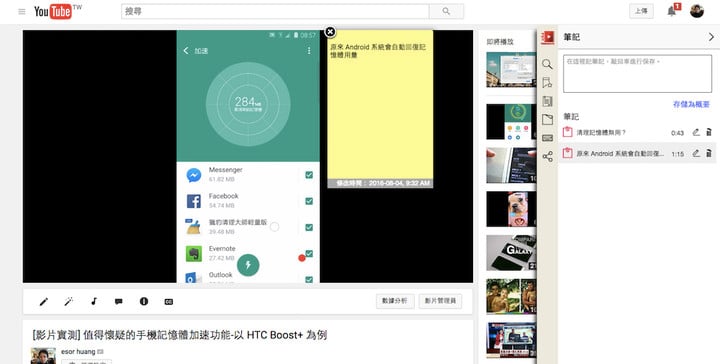Open the second up-next thumbnail with green screen
The image size is (720, 364).
coord(511,122)
